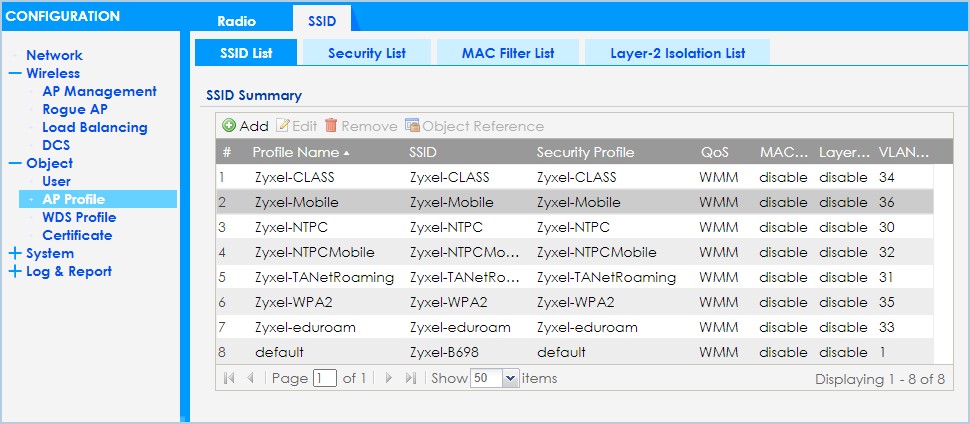Collapse the Object menu section

coord(15,163)
